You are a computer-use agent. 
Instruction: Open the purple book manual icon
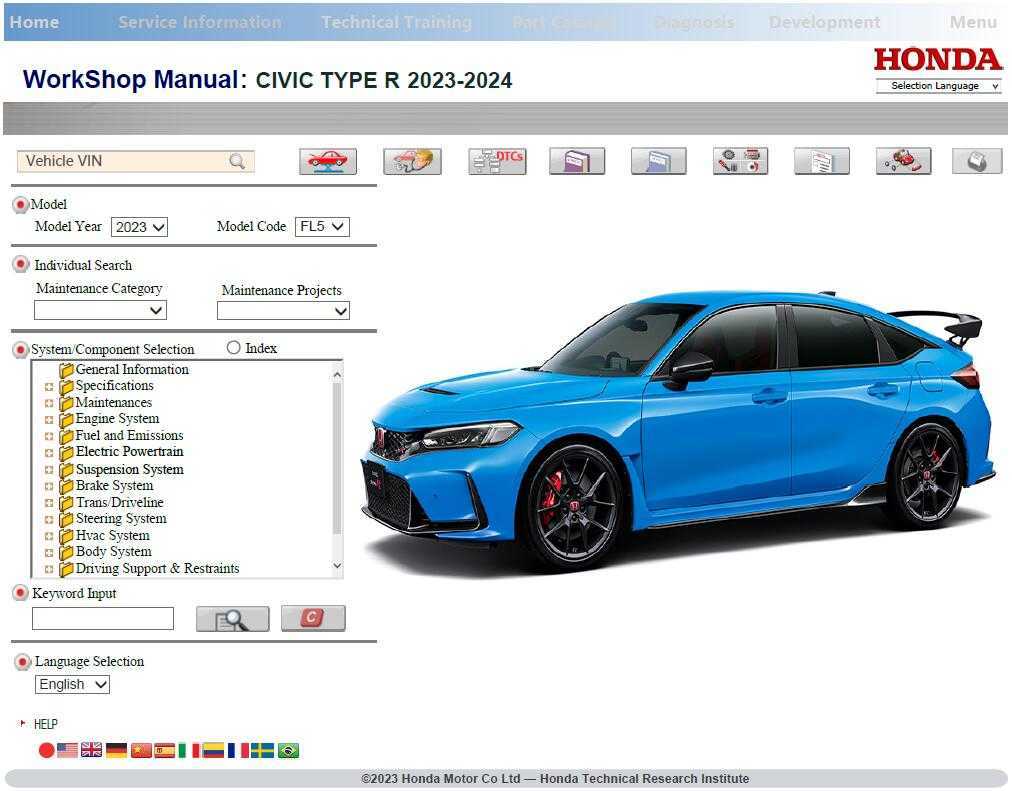[577, 161]
